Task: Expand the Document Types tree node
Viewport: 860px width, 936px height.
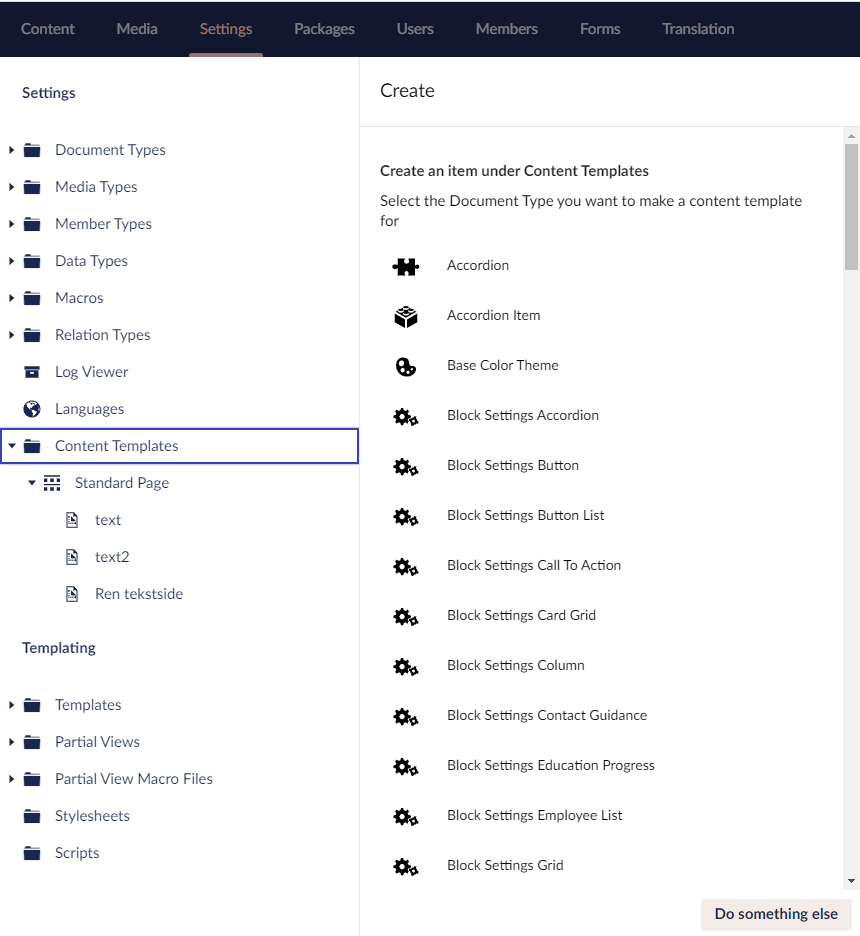Action: point(11,150)
